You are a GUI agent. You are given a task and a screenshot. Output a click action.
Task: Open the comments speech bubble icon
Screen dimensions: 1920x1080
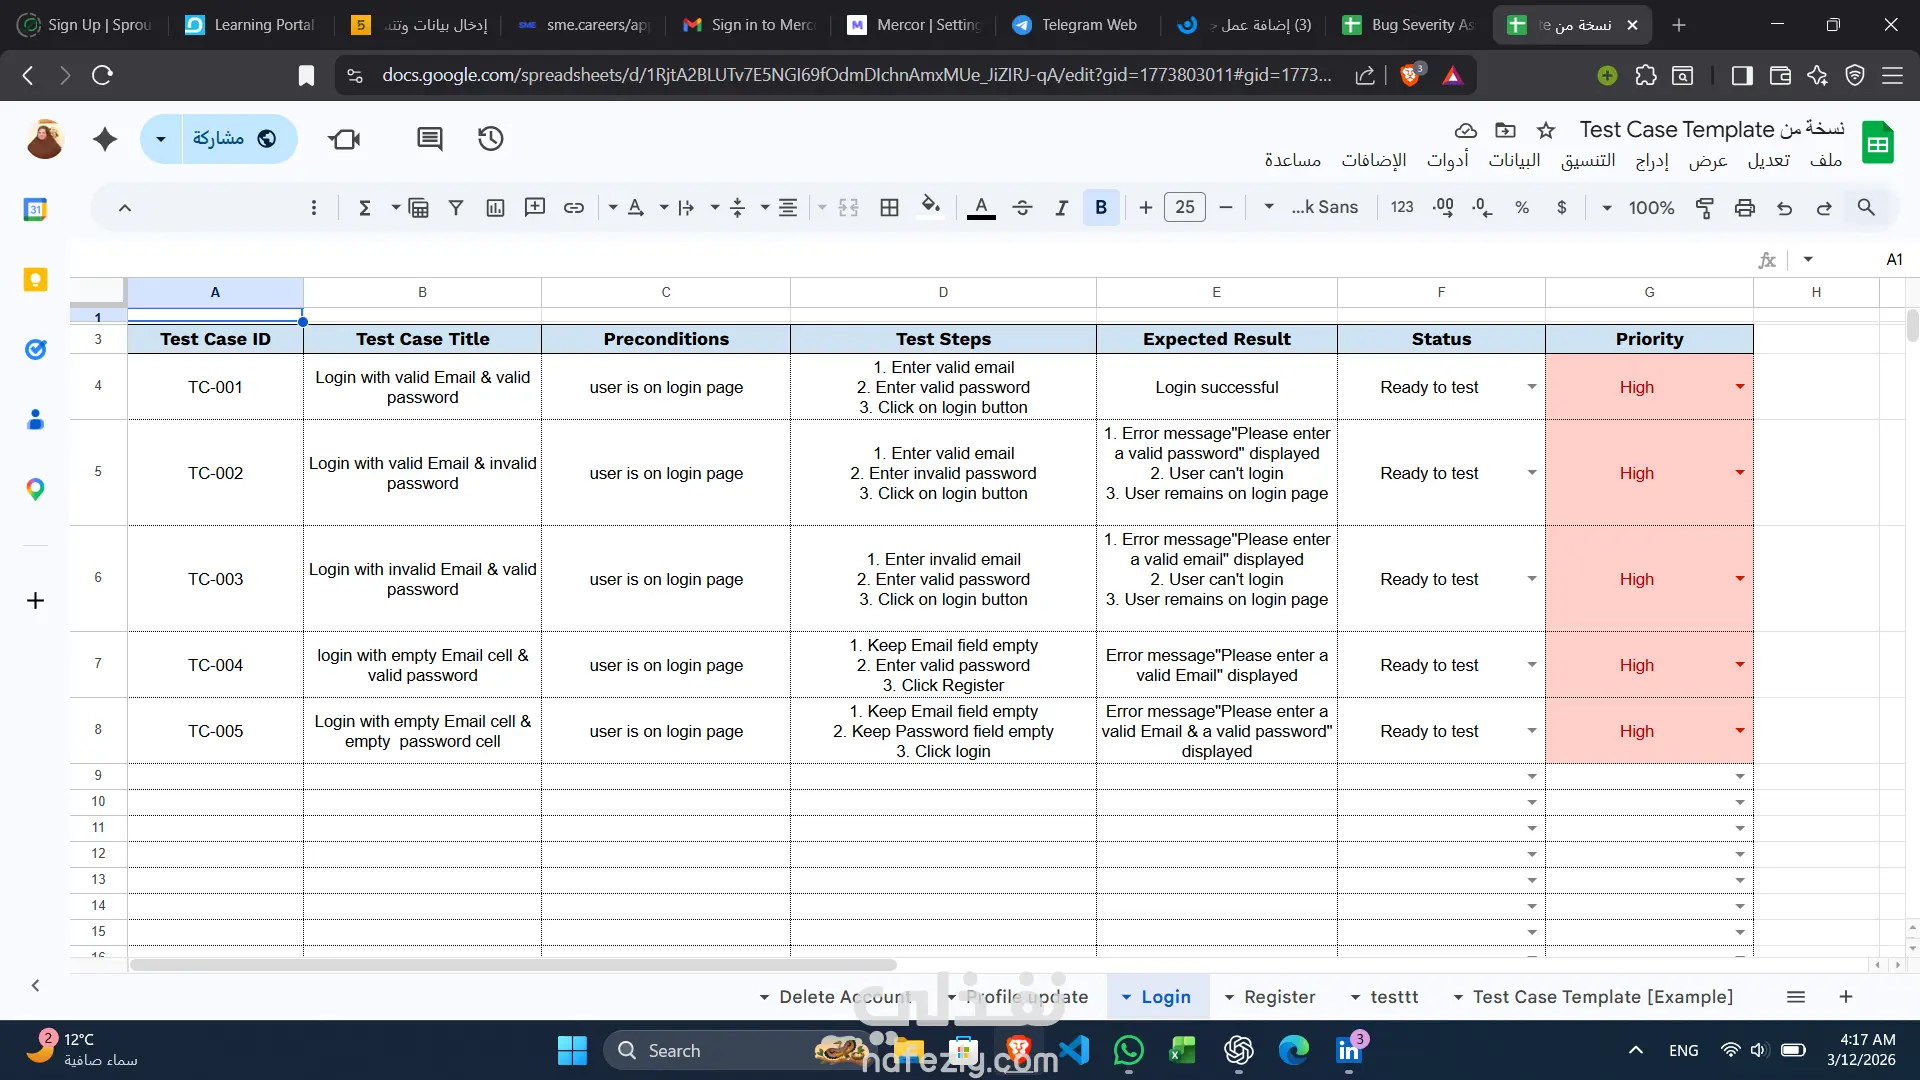coord(429,139)
